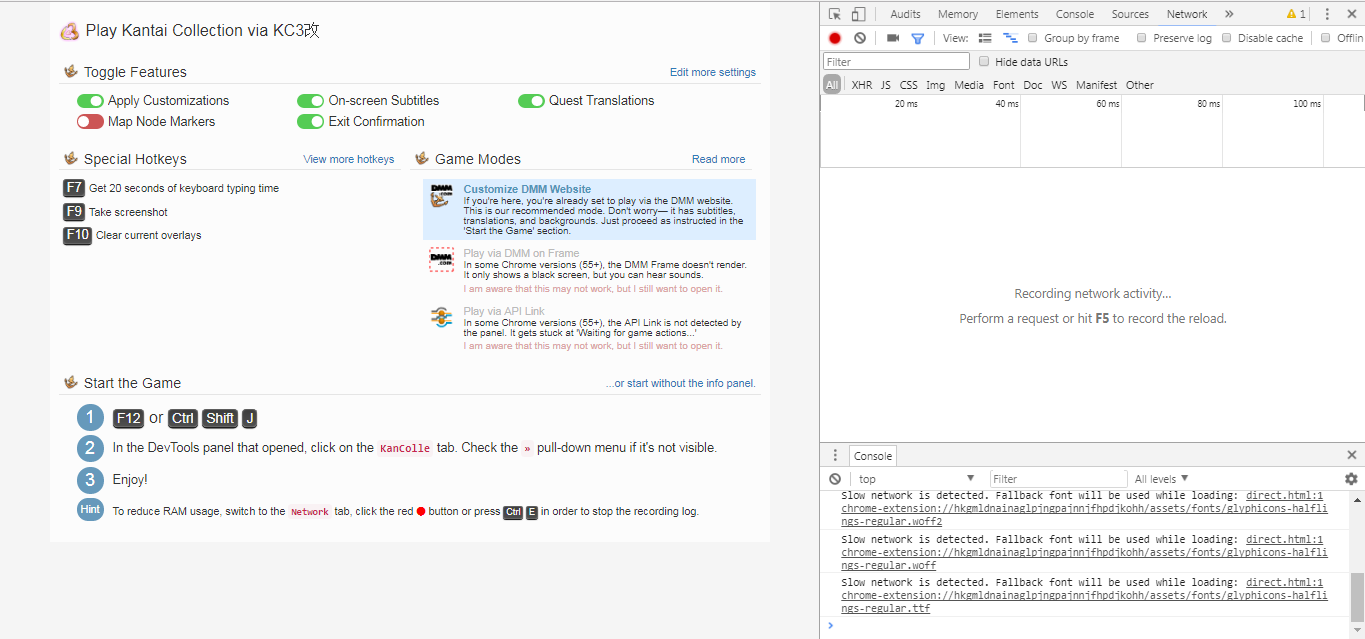1365x639 pixels.
Task: Click inside the network Filter input field
Action: (895, 61)
